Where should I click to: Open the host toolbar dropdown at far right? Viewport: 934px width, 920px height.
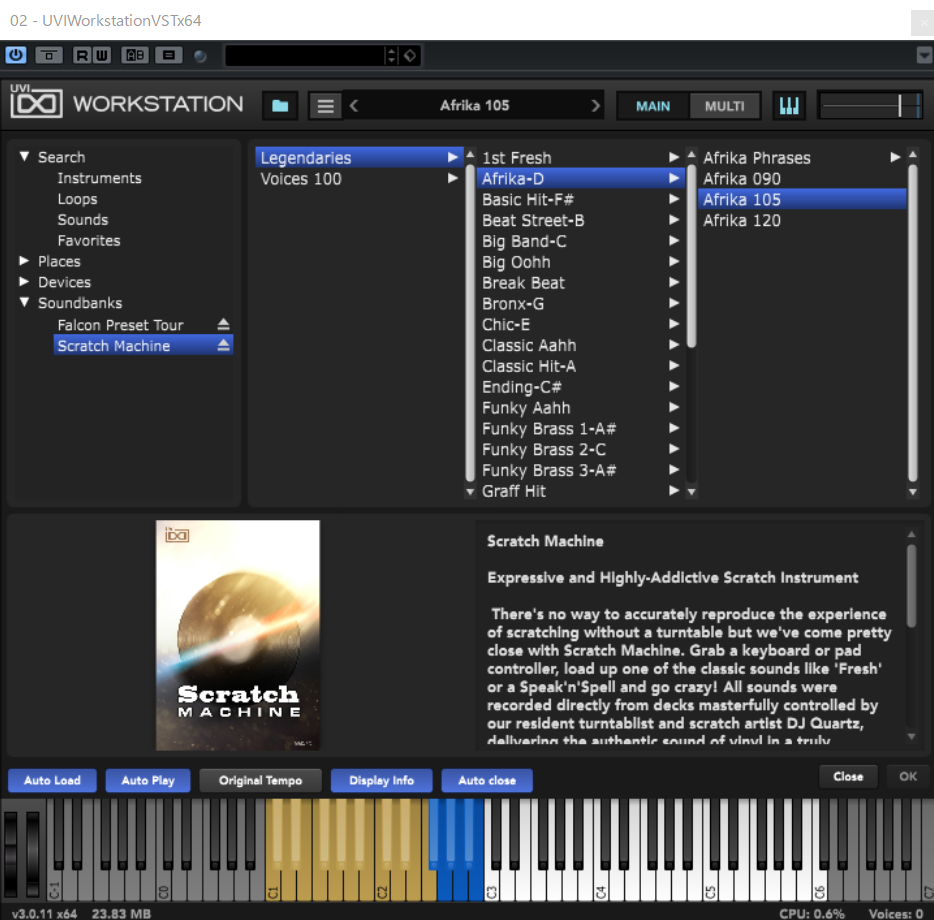pos(923,56)
